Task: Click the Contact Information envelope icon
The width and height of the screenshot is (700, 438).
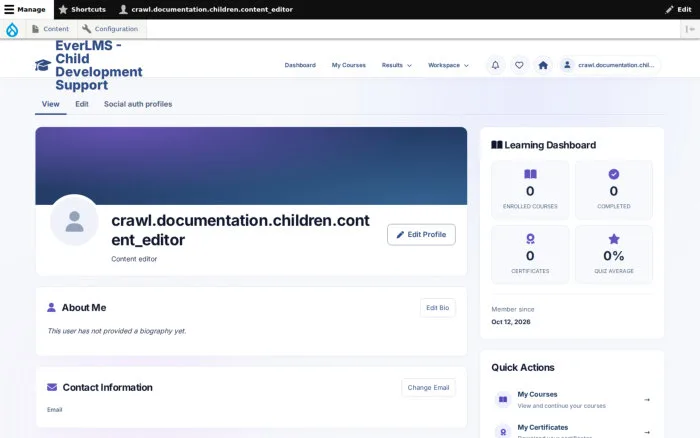Action: pos(52,387)
